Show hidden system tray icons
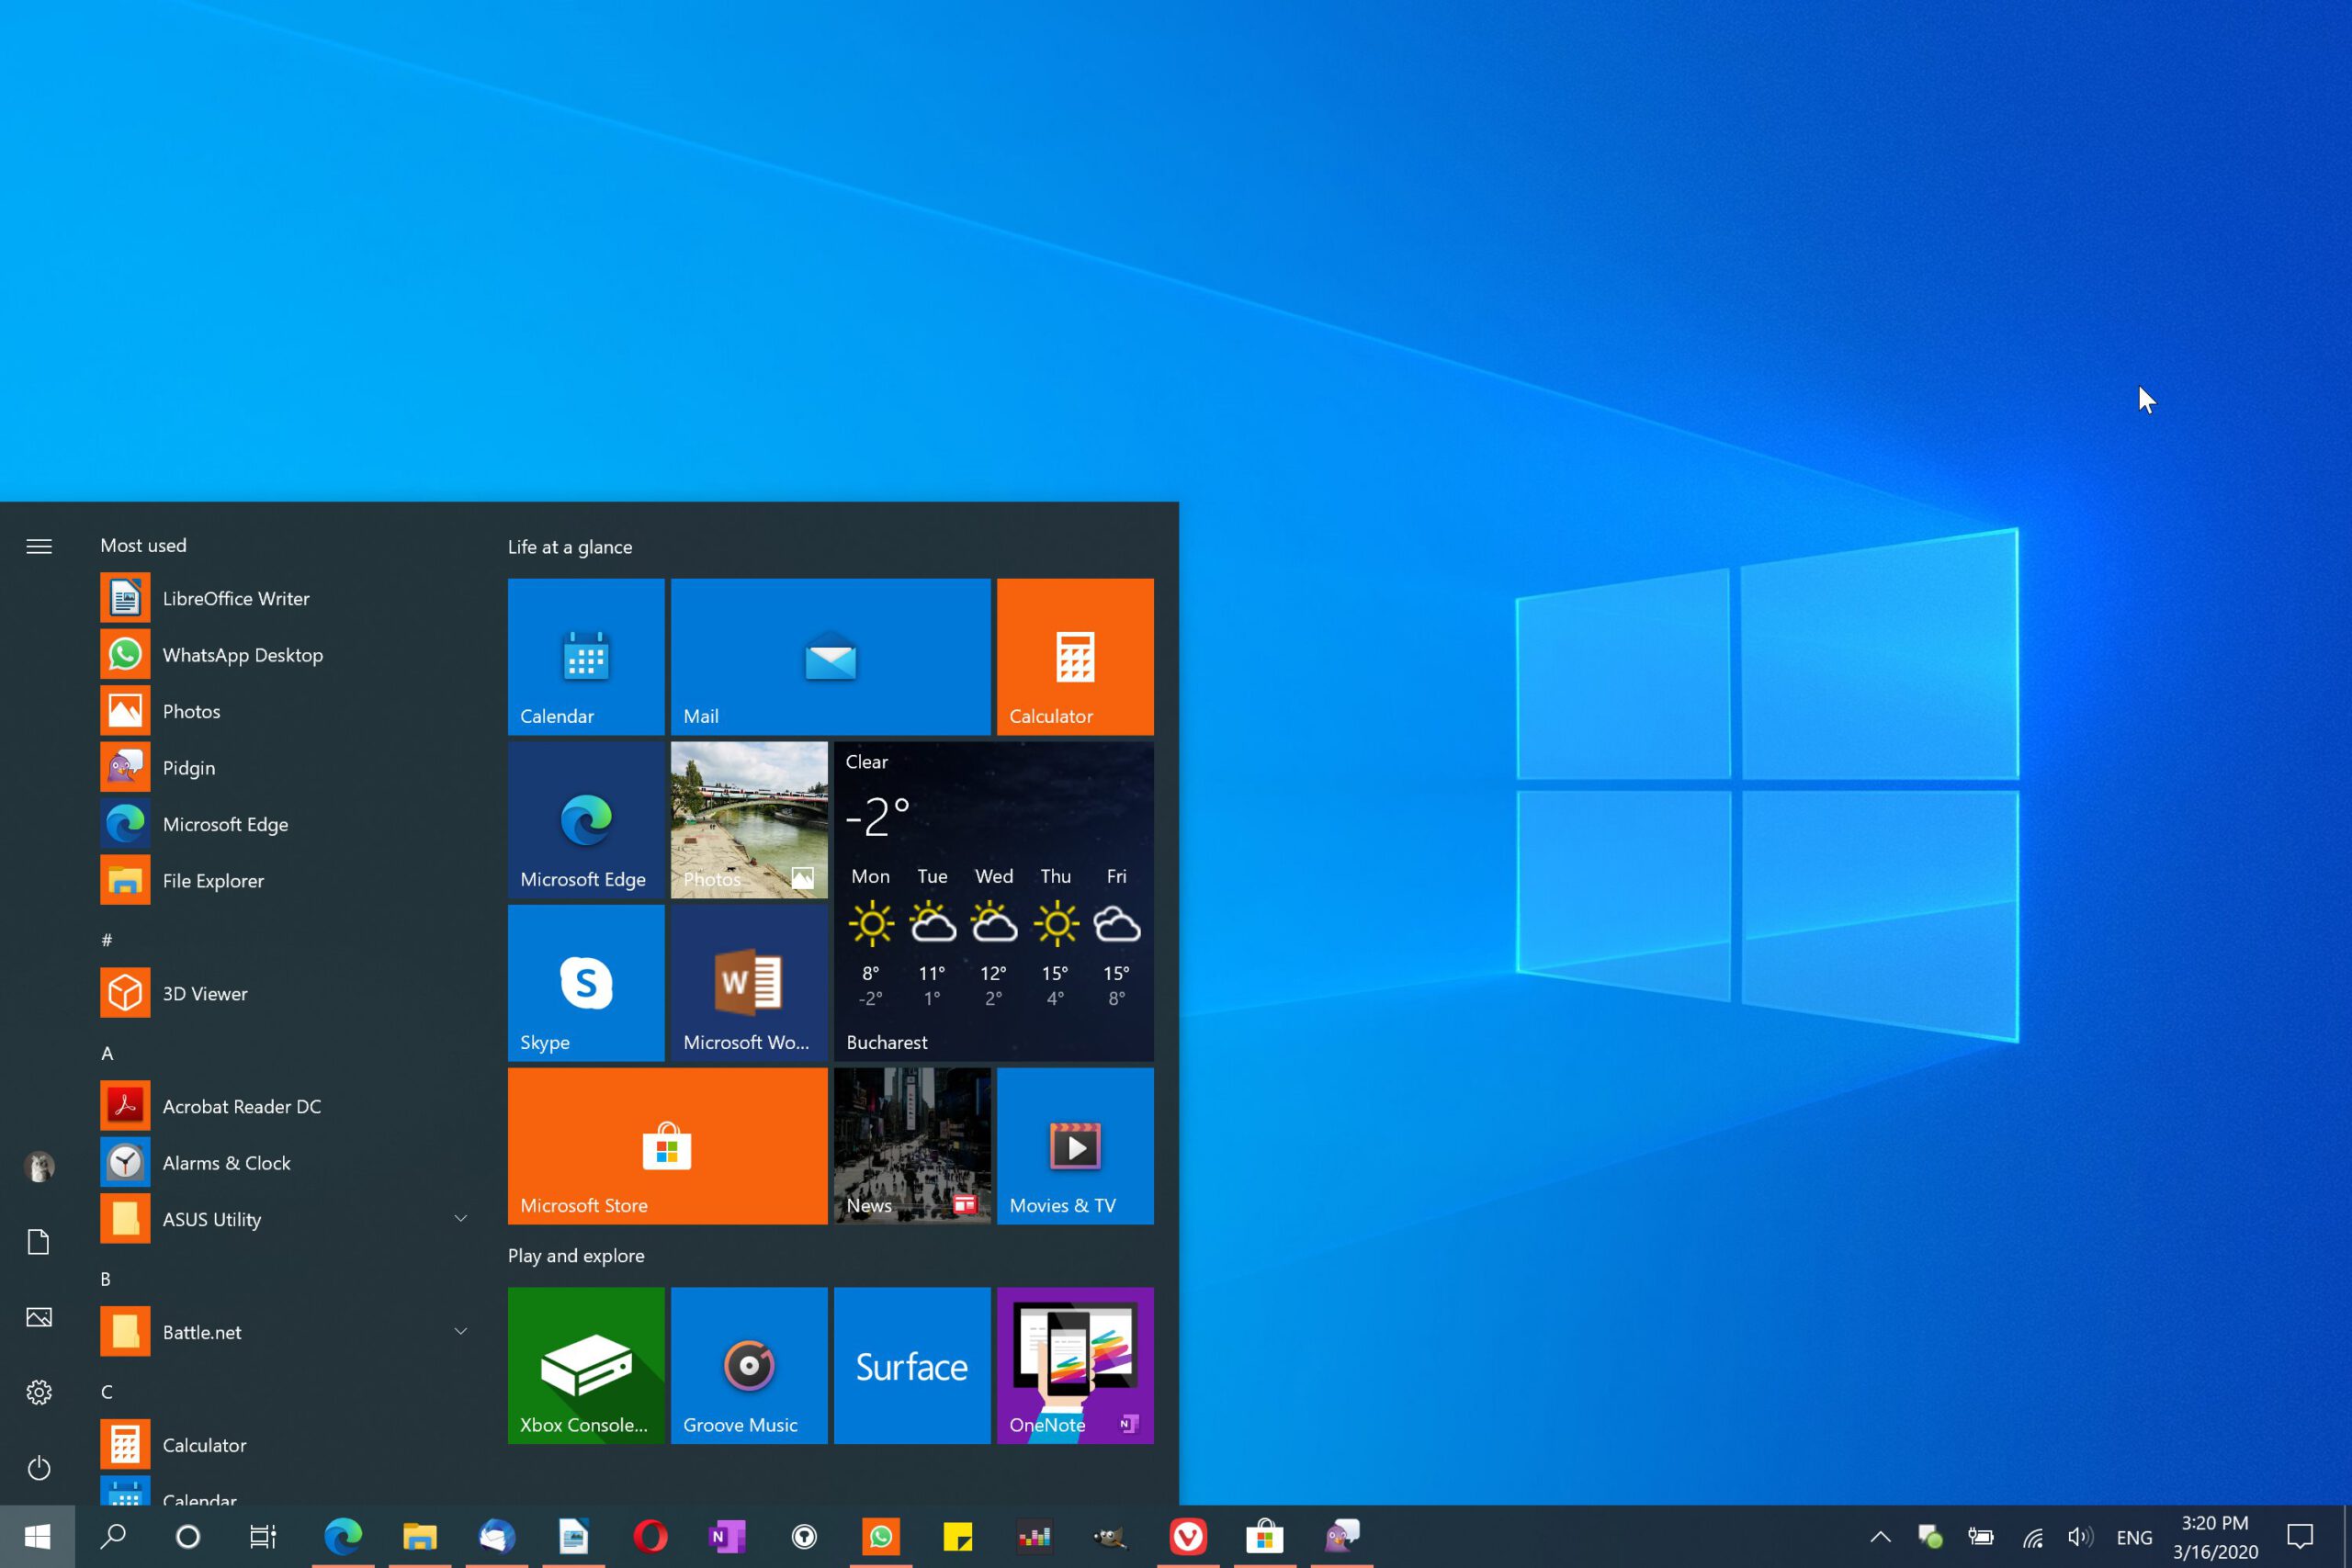2352x1568 pixels. pyautogui.click(x=1880, y=1537)
